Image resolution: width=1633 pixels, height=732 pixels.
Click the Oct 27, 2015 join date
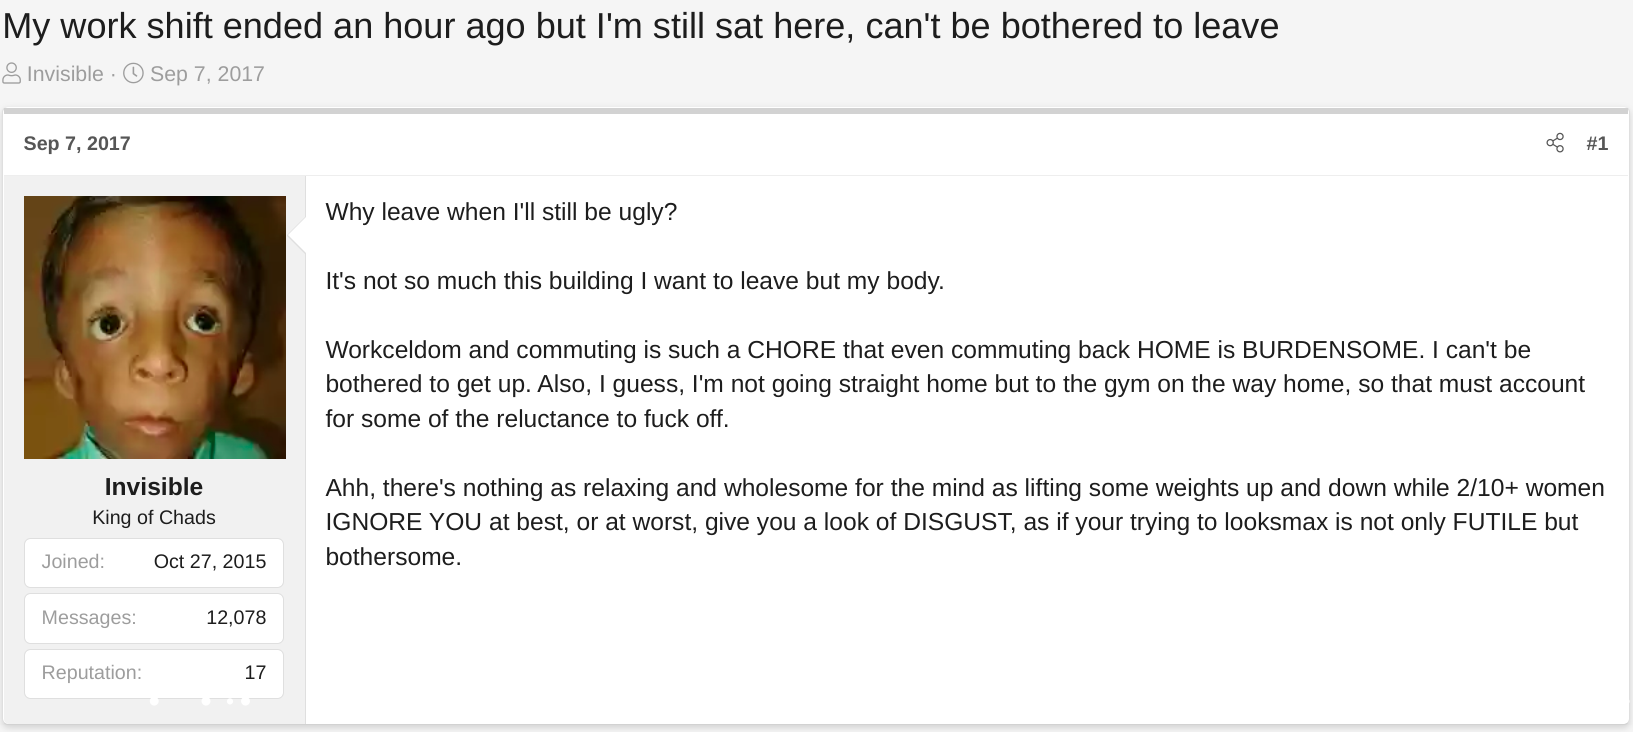(x=210, y=561)
